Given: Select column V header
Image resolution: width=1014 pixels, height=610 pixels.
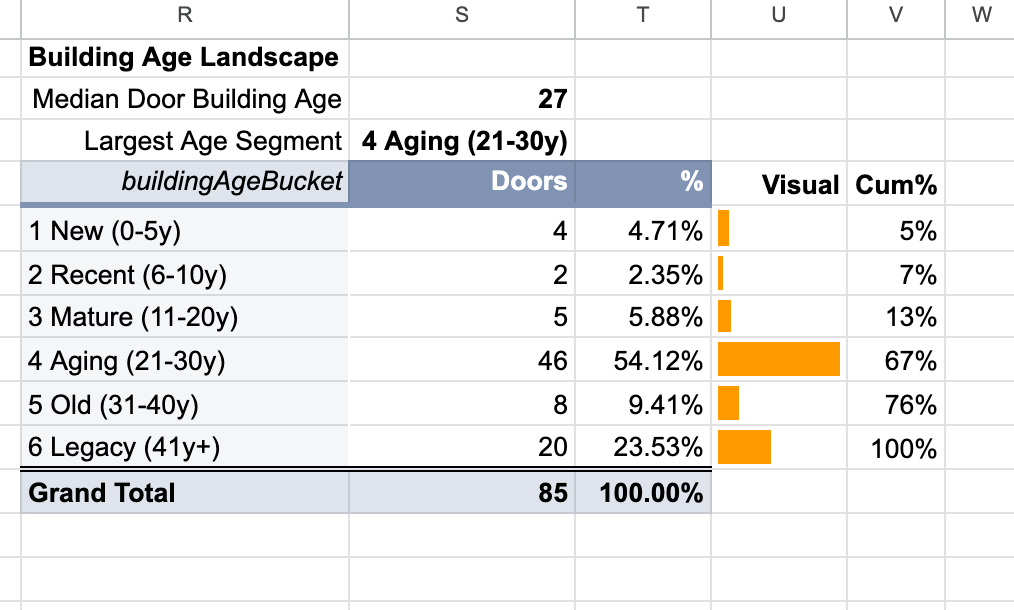Looking at the screenshot, I should (896, 16).
